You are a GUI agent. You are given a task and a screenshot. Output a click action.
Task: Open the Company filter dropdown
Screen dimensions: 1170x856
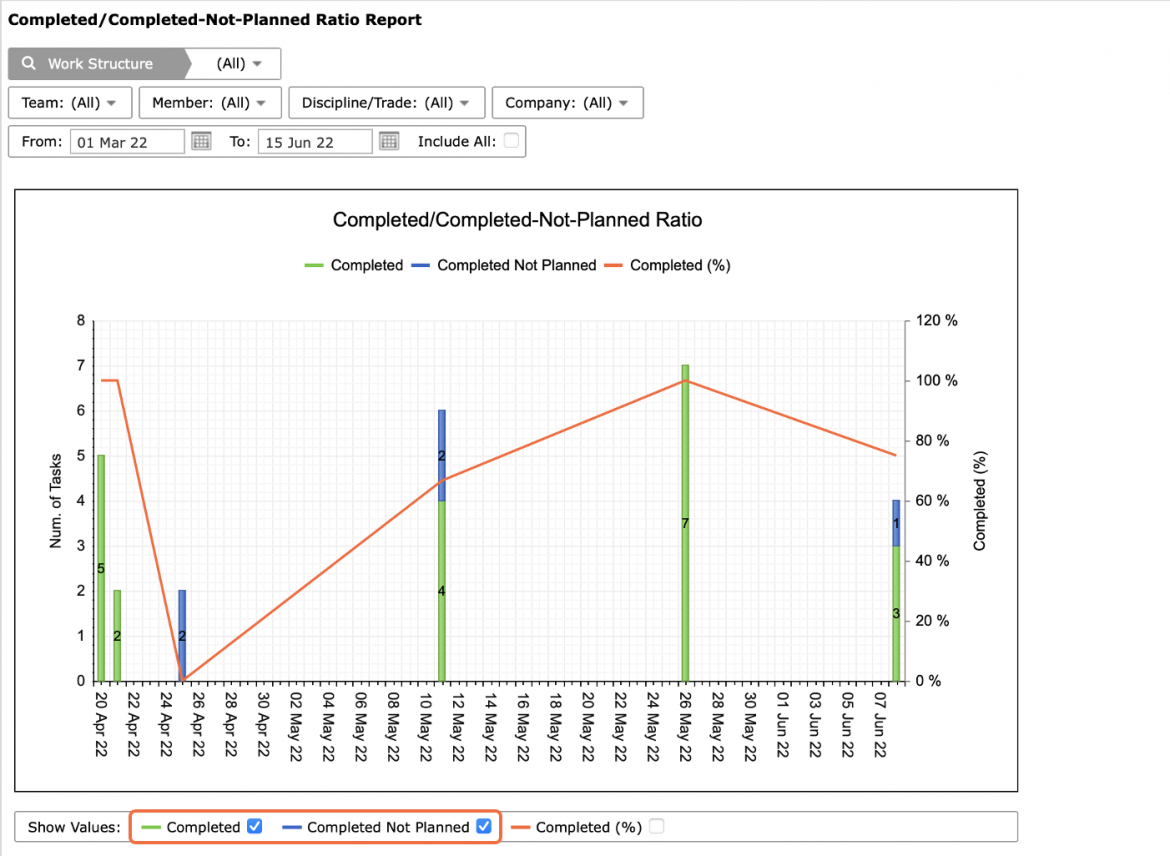[567, 103]
